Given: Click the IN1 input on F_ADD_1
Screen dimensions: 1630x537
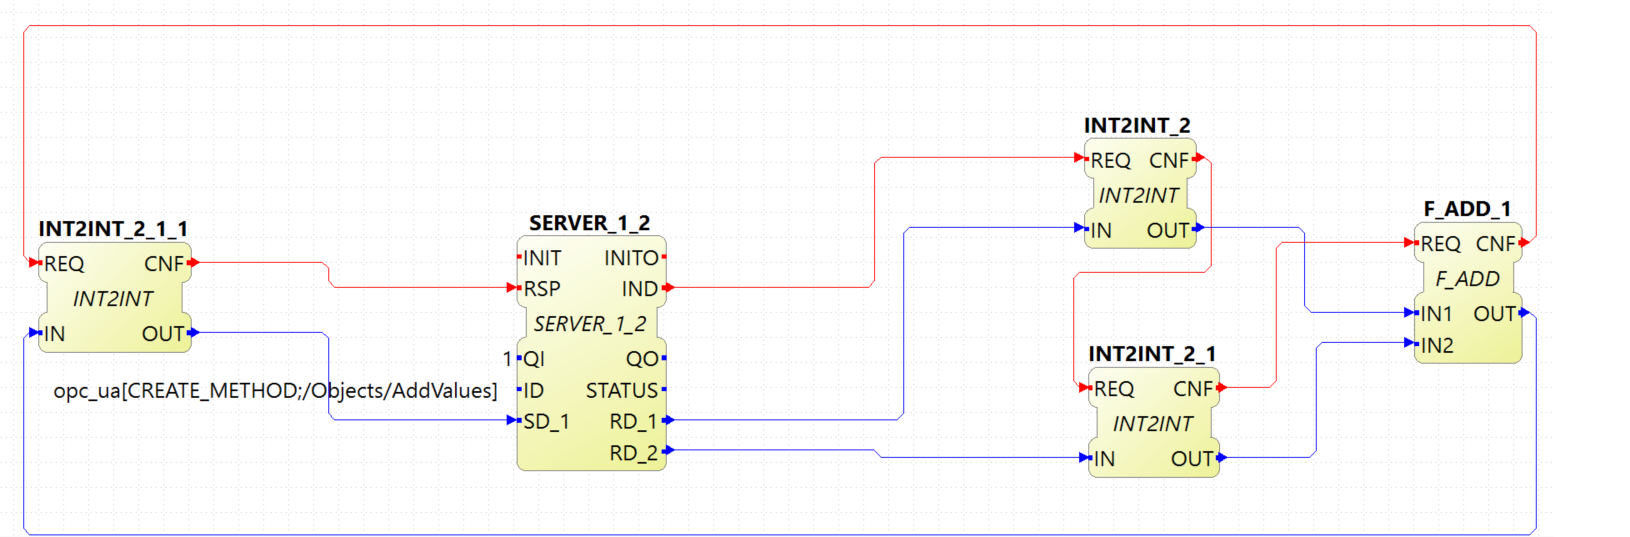Looking at the screenshot, I should coord(1436,314).
